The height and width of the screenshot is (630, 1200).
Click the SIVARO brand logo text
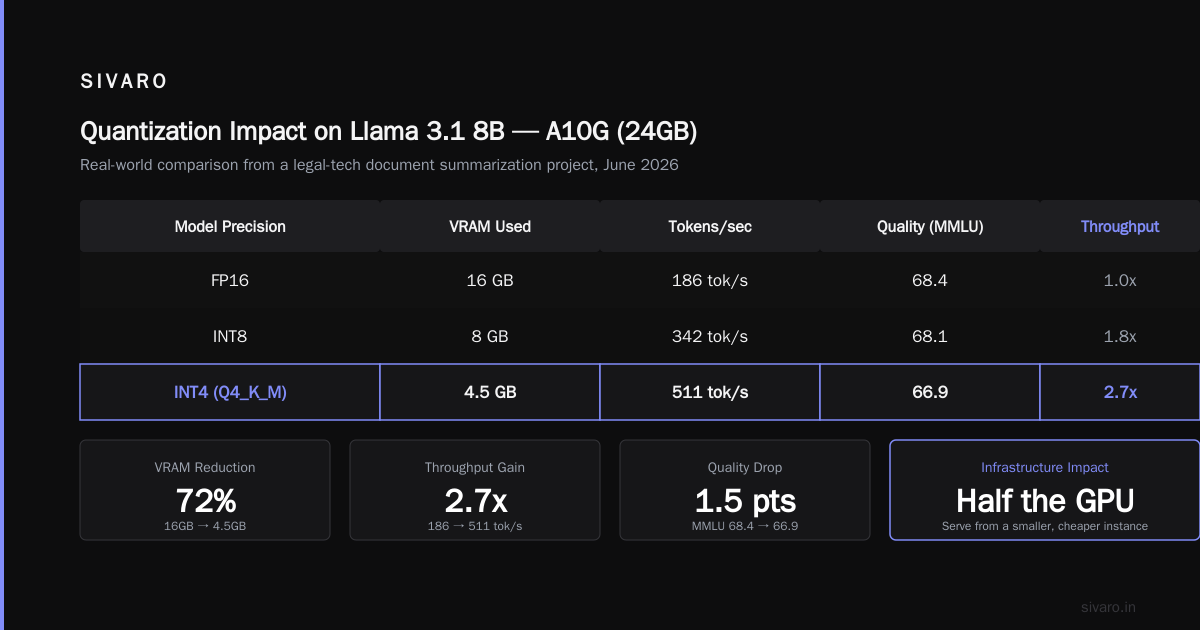coord(124,82)
